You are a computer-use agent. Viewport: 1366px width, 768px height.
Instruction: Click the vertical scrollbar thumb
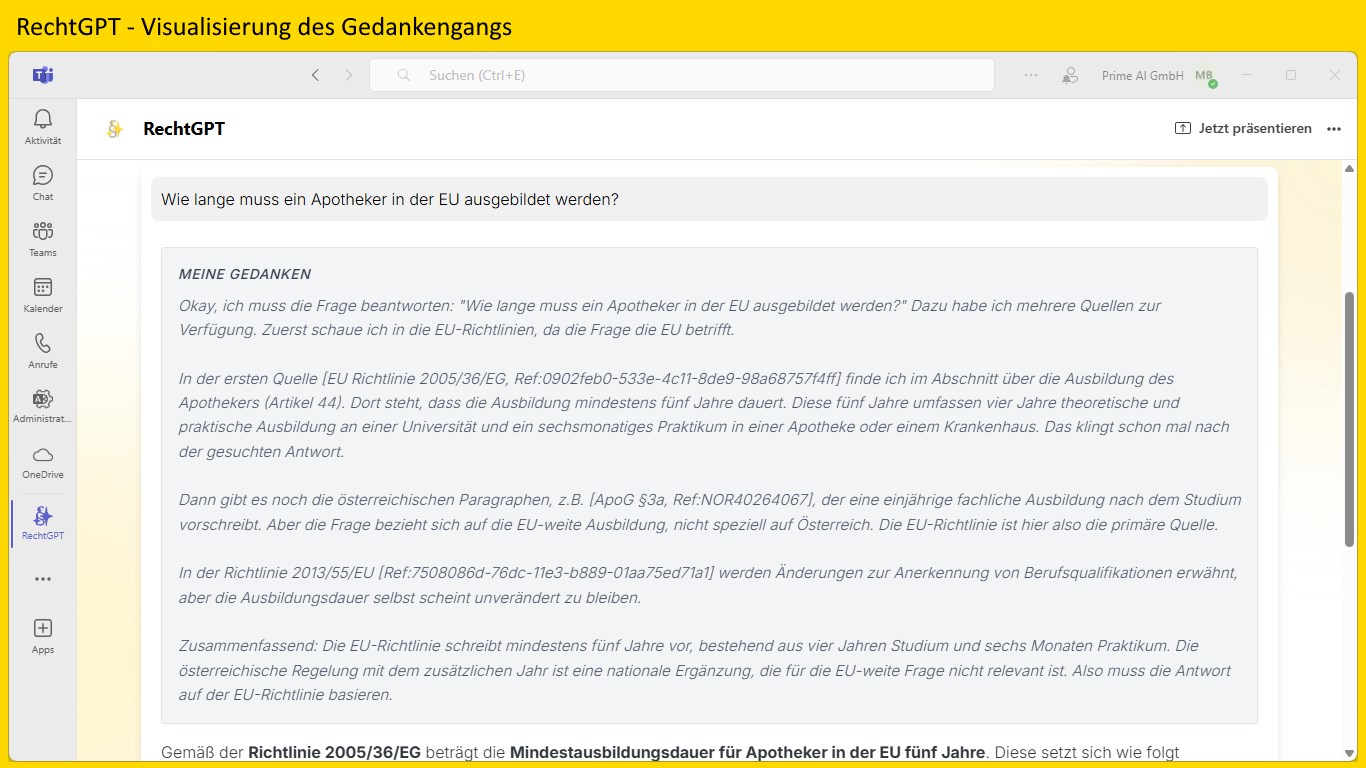pos(1349,418)
